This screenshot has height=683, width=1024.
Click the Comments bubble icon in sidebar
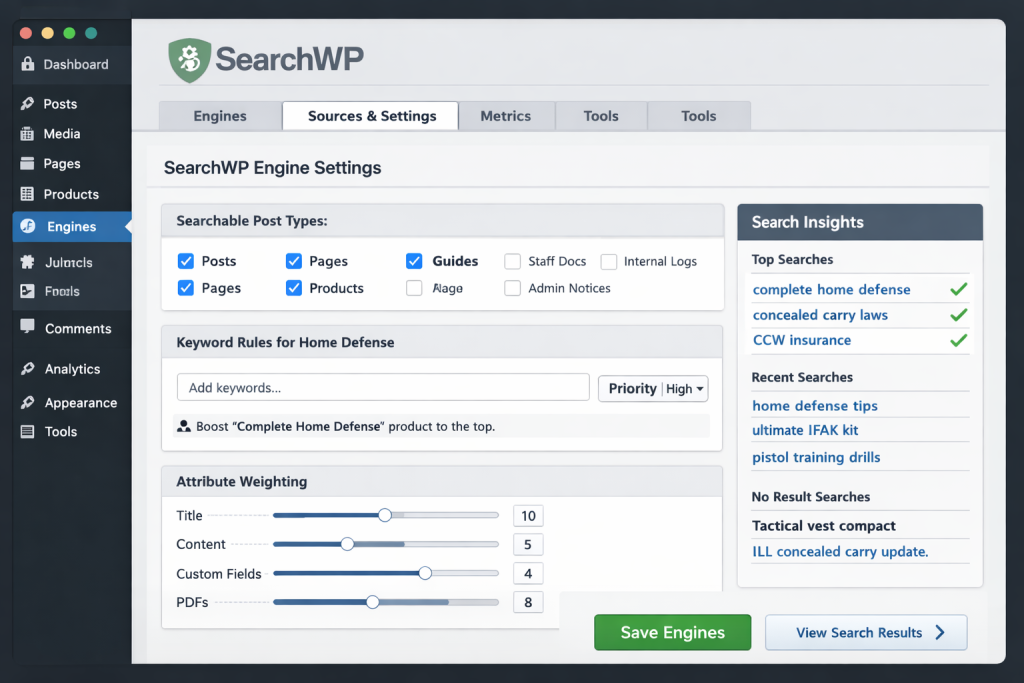pos(26,328)
